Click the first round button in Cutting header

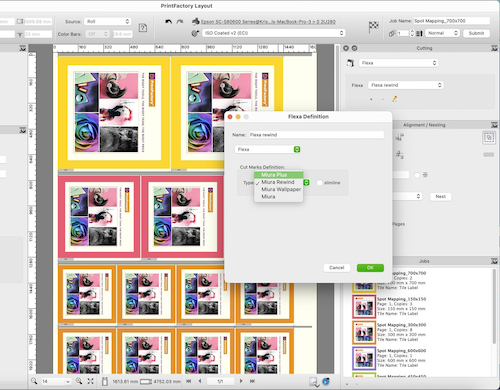click(x=346, y=48)
